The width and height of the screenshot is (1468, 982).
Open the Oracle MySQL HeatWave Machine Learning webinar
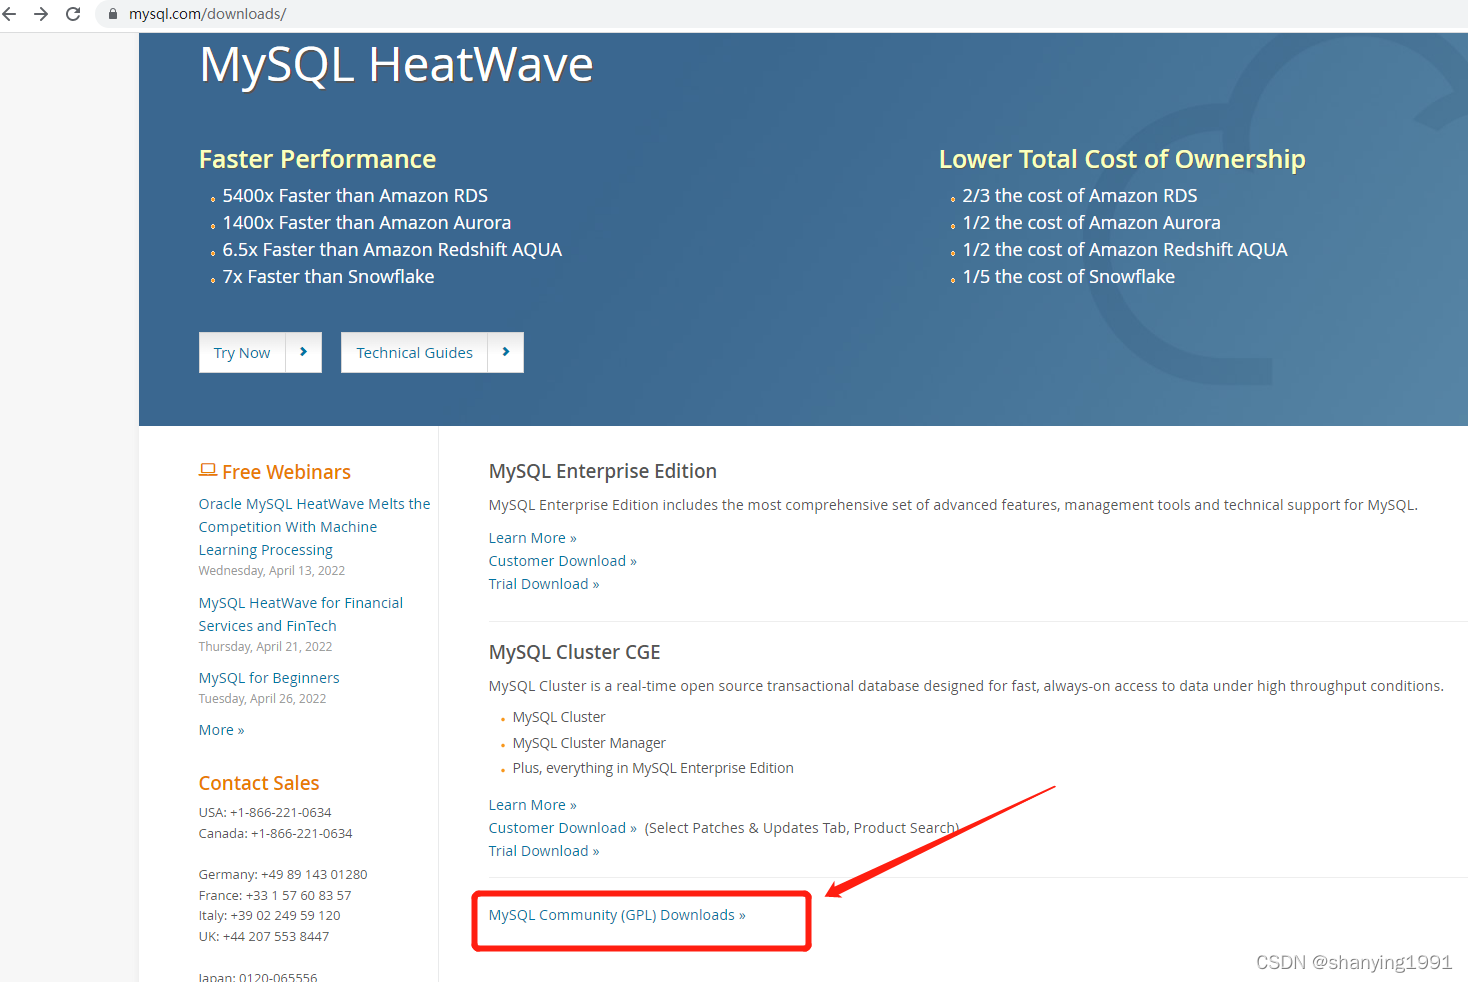314,527
